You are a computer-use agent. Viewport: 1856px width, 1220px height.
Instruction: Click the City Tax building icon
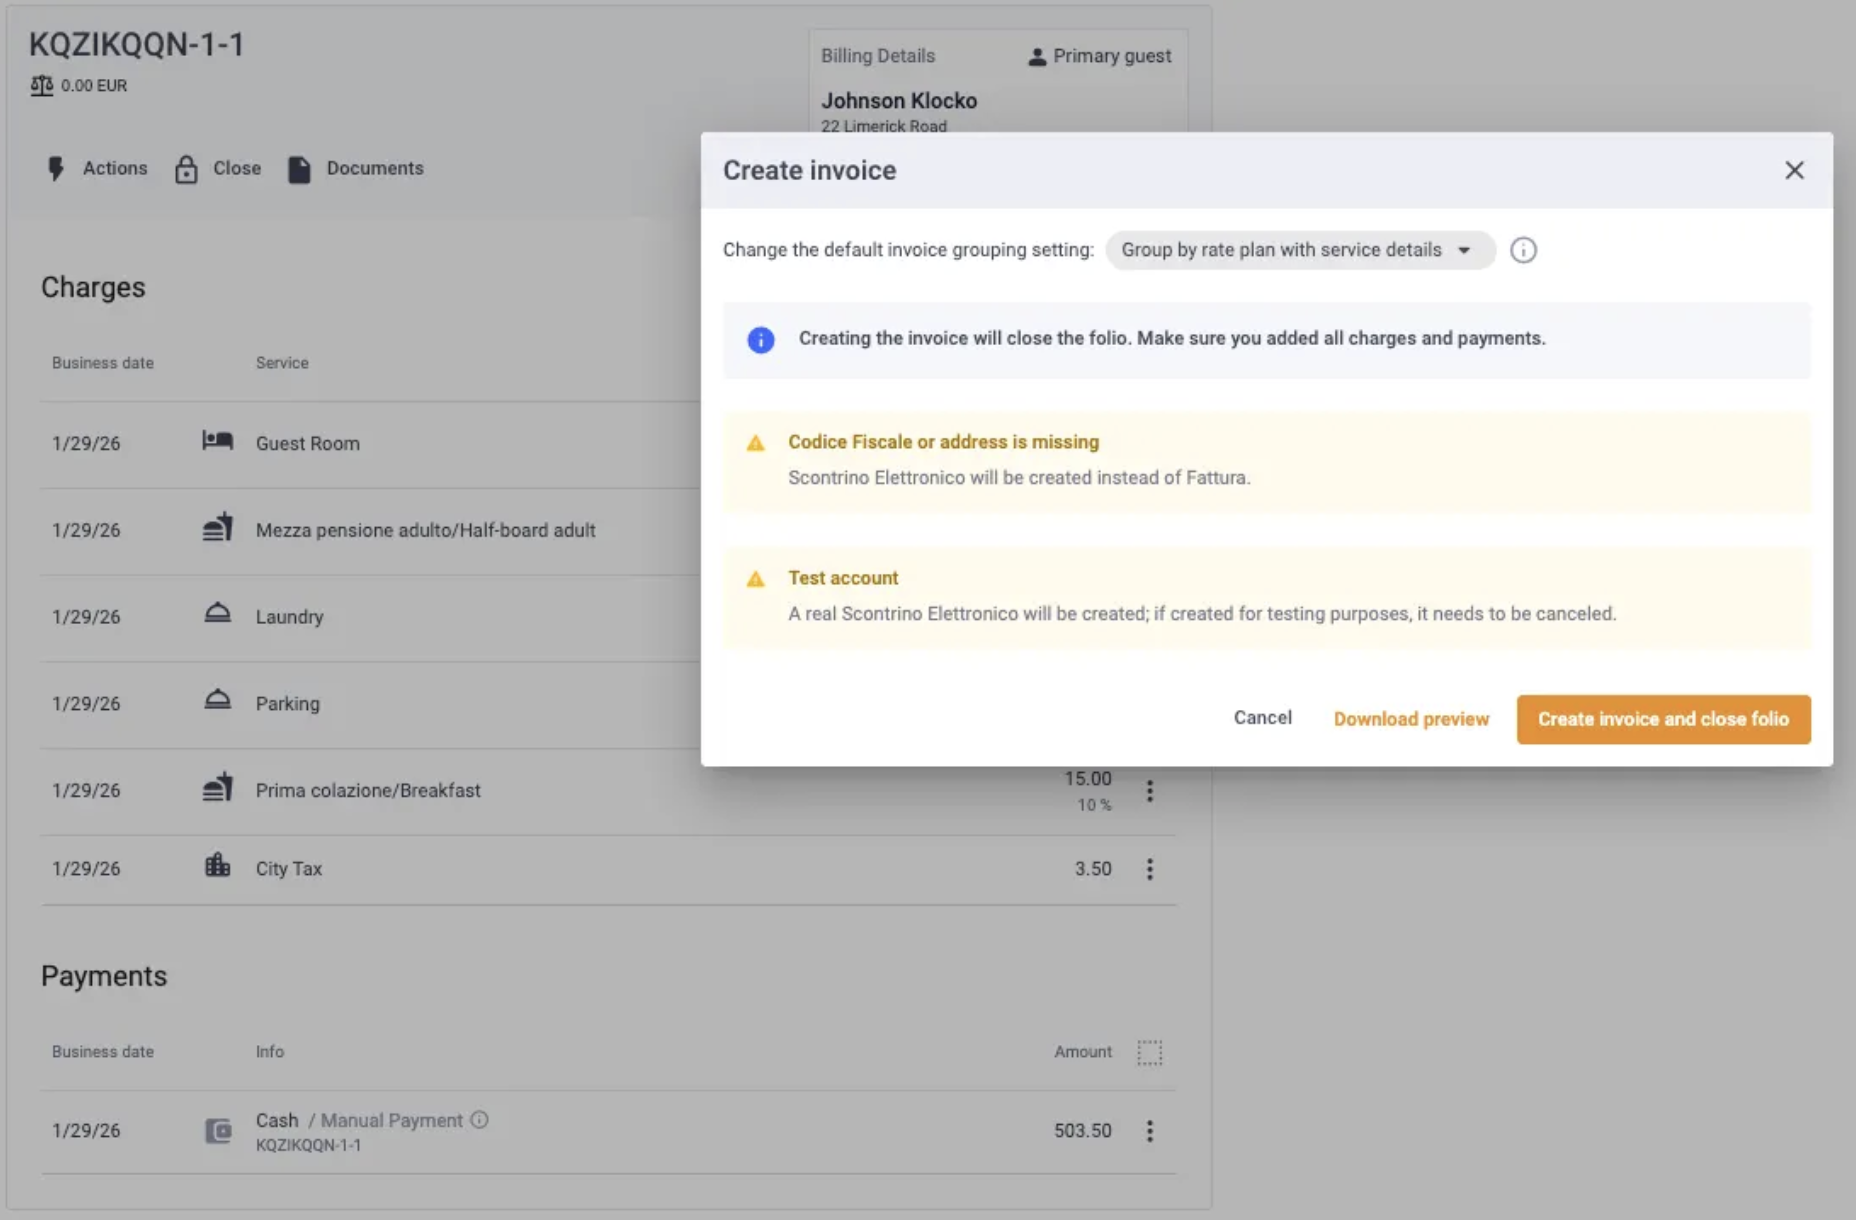(217, 865)
